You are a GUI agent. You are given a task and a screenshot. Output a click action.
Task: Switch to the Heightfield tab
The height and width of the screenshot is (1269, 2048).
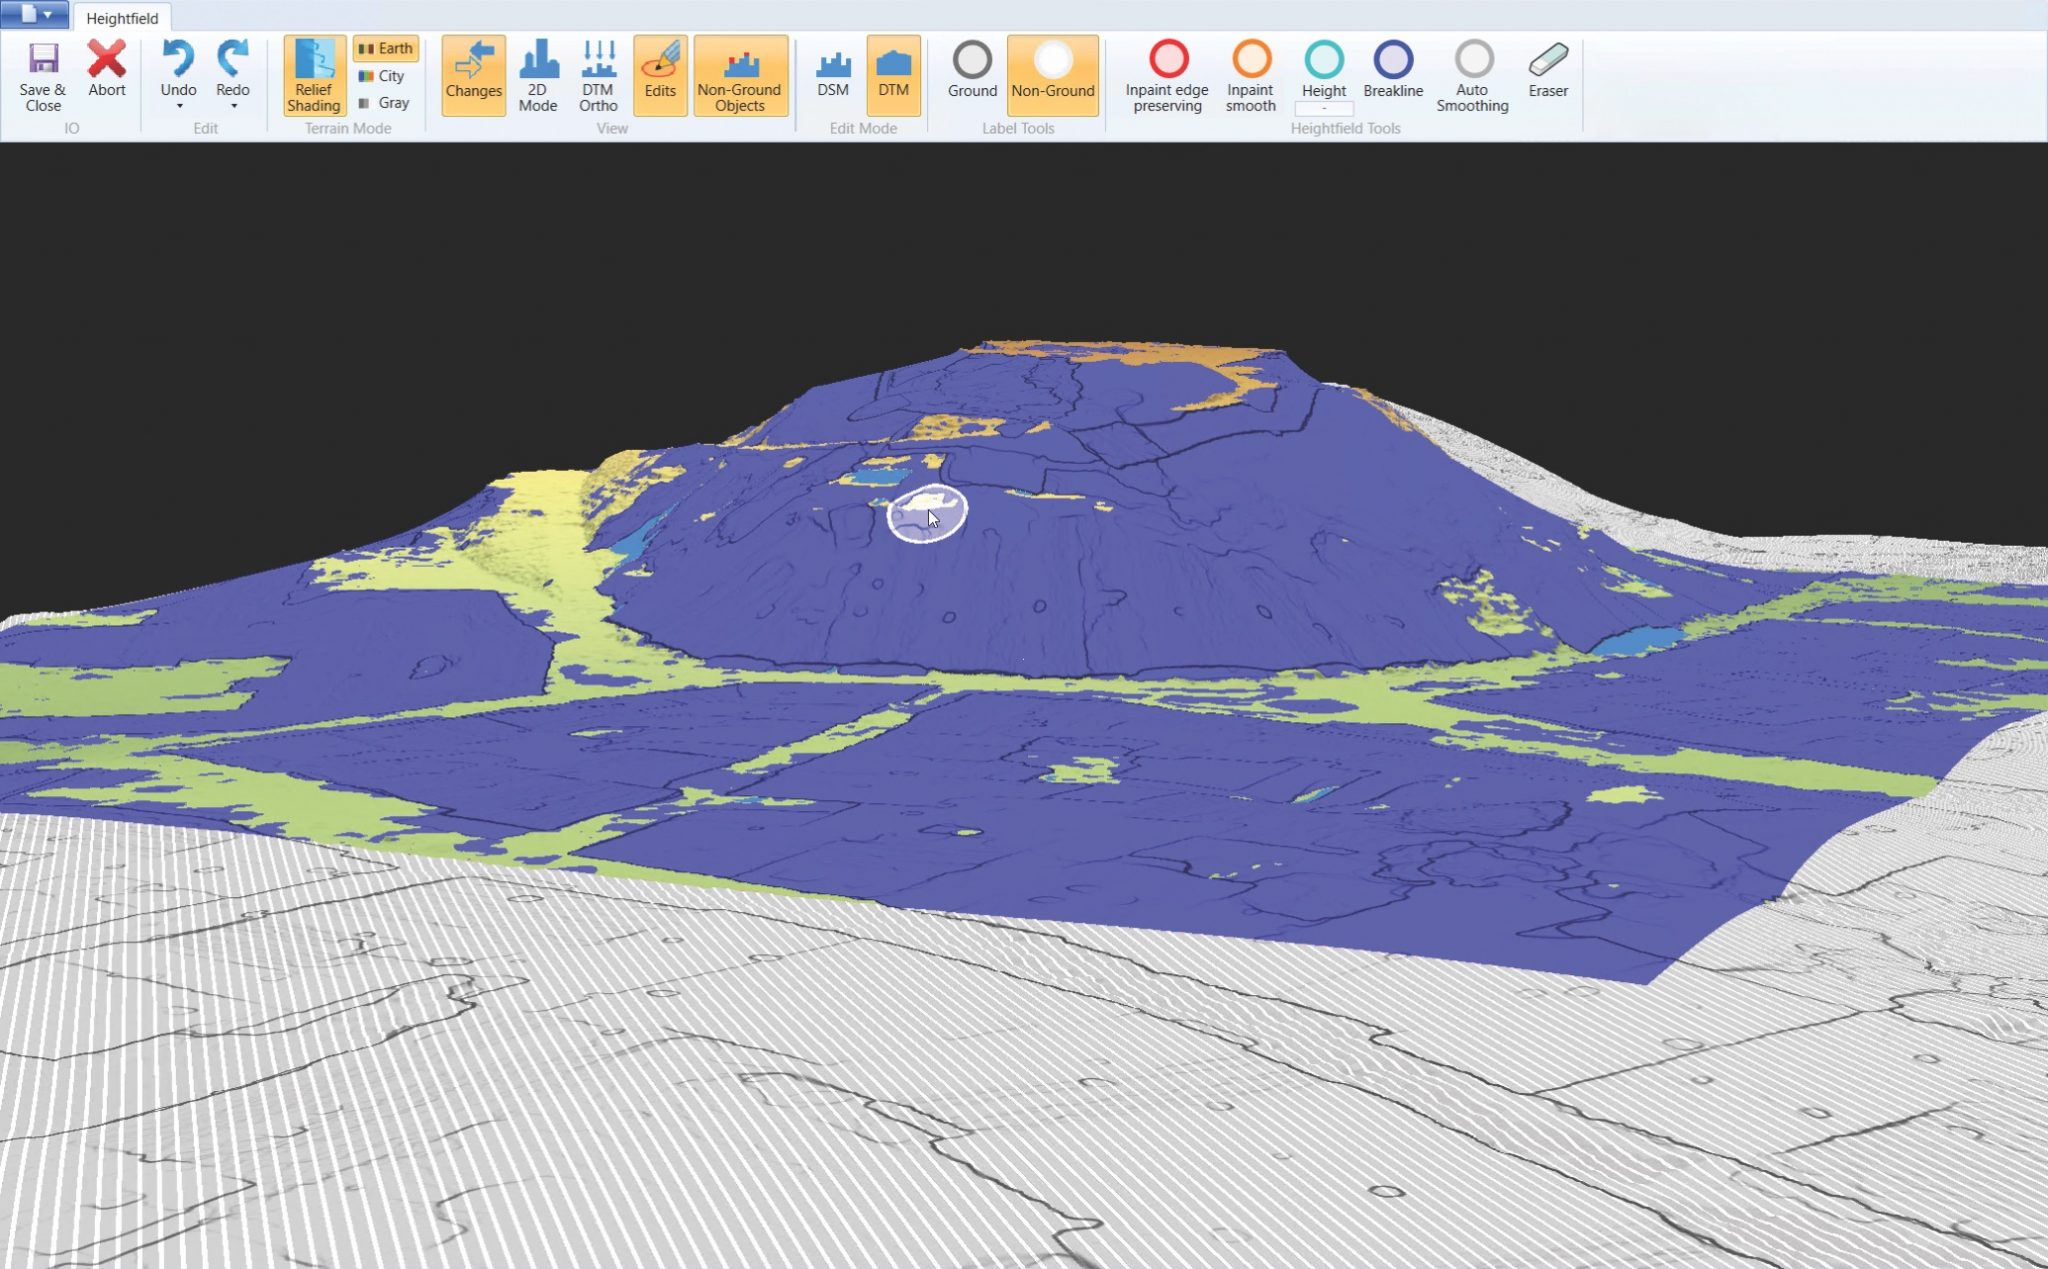(122, 17)
